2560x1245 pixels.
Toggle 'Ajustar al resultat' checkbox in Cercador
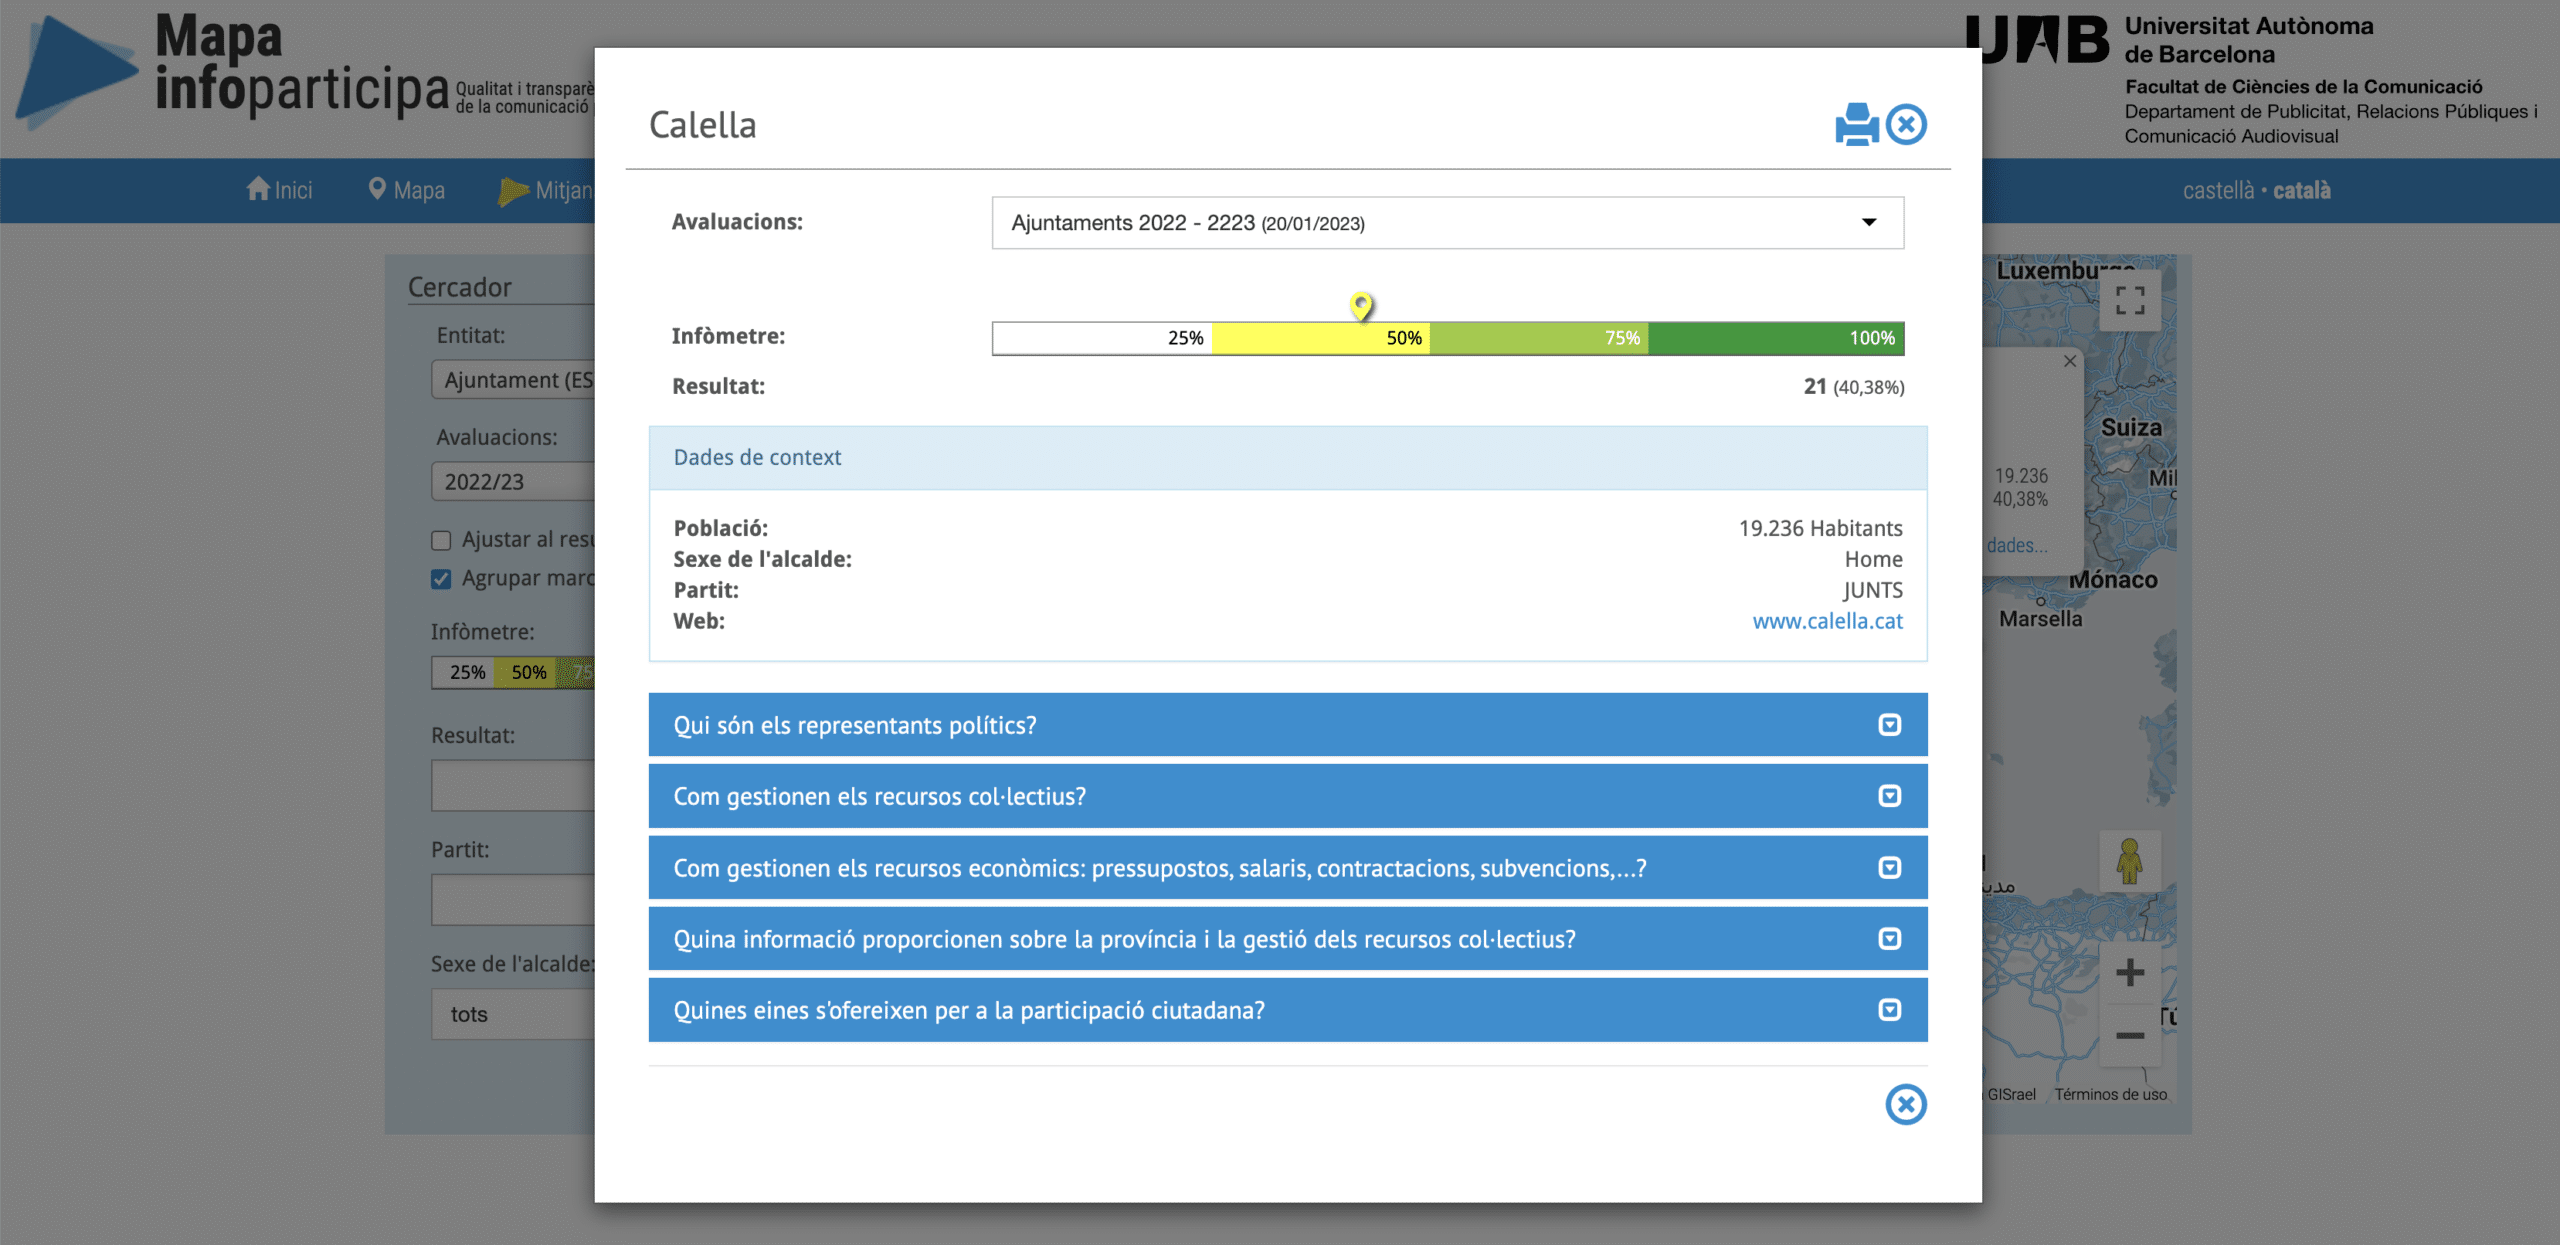click(x=441, y=541)
